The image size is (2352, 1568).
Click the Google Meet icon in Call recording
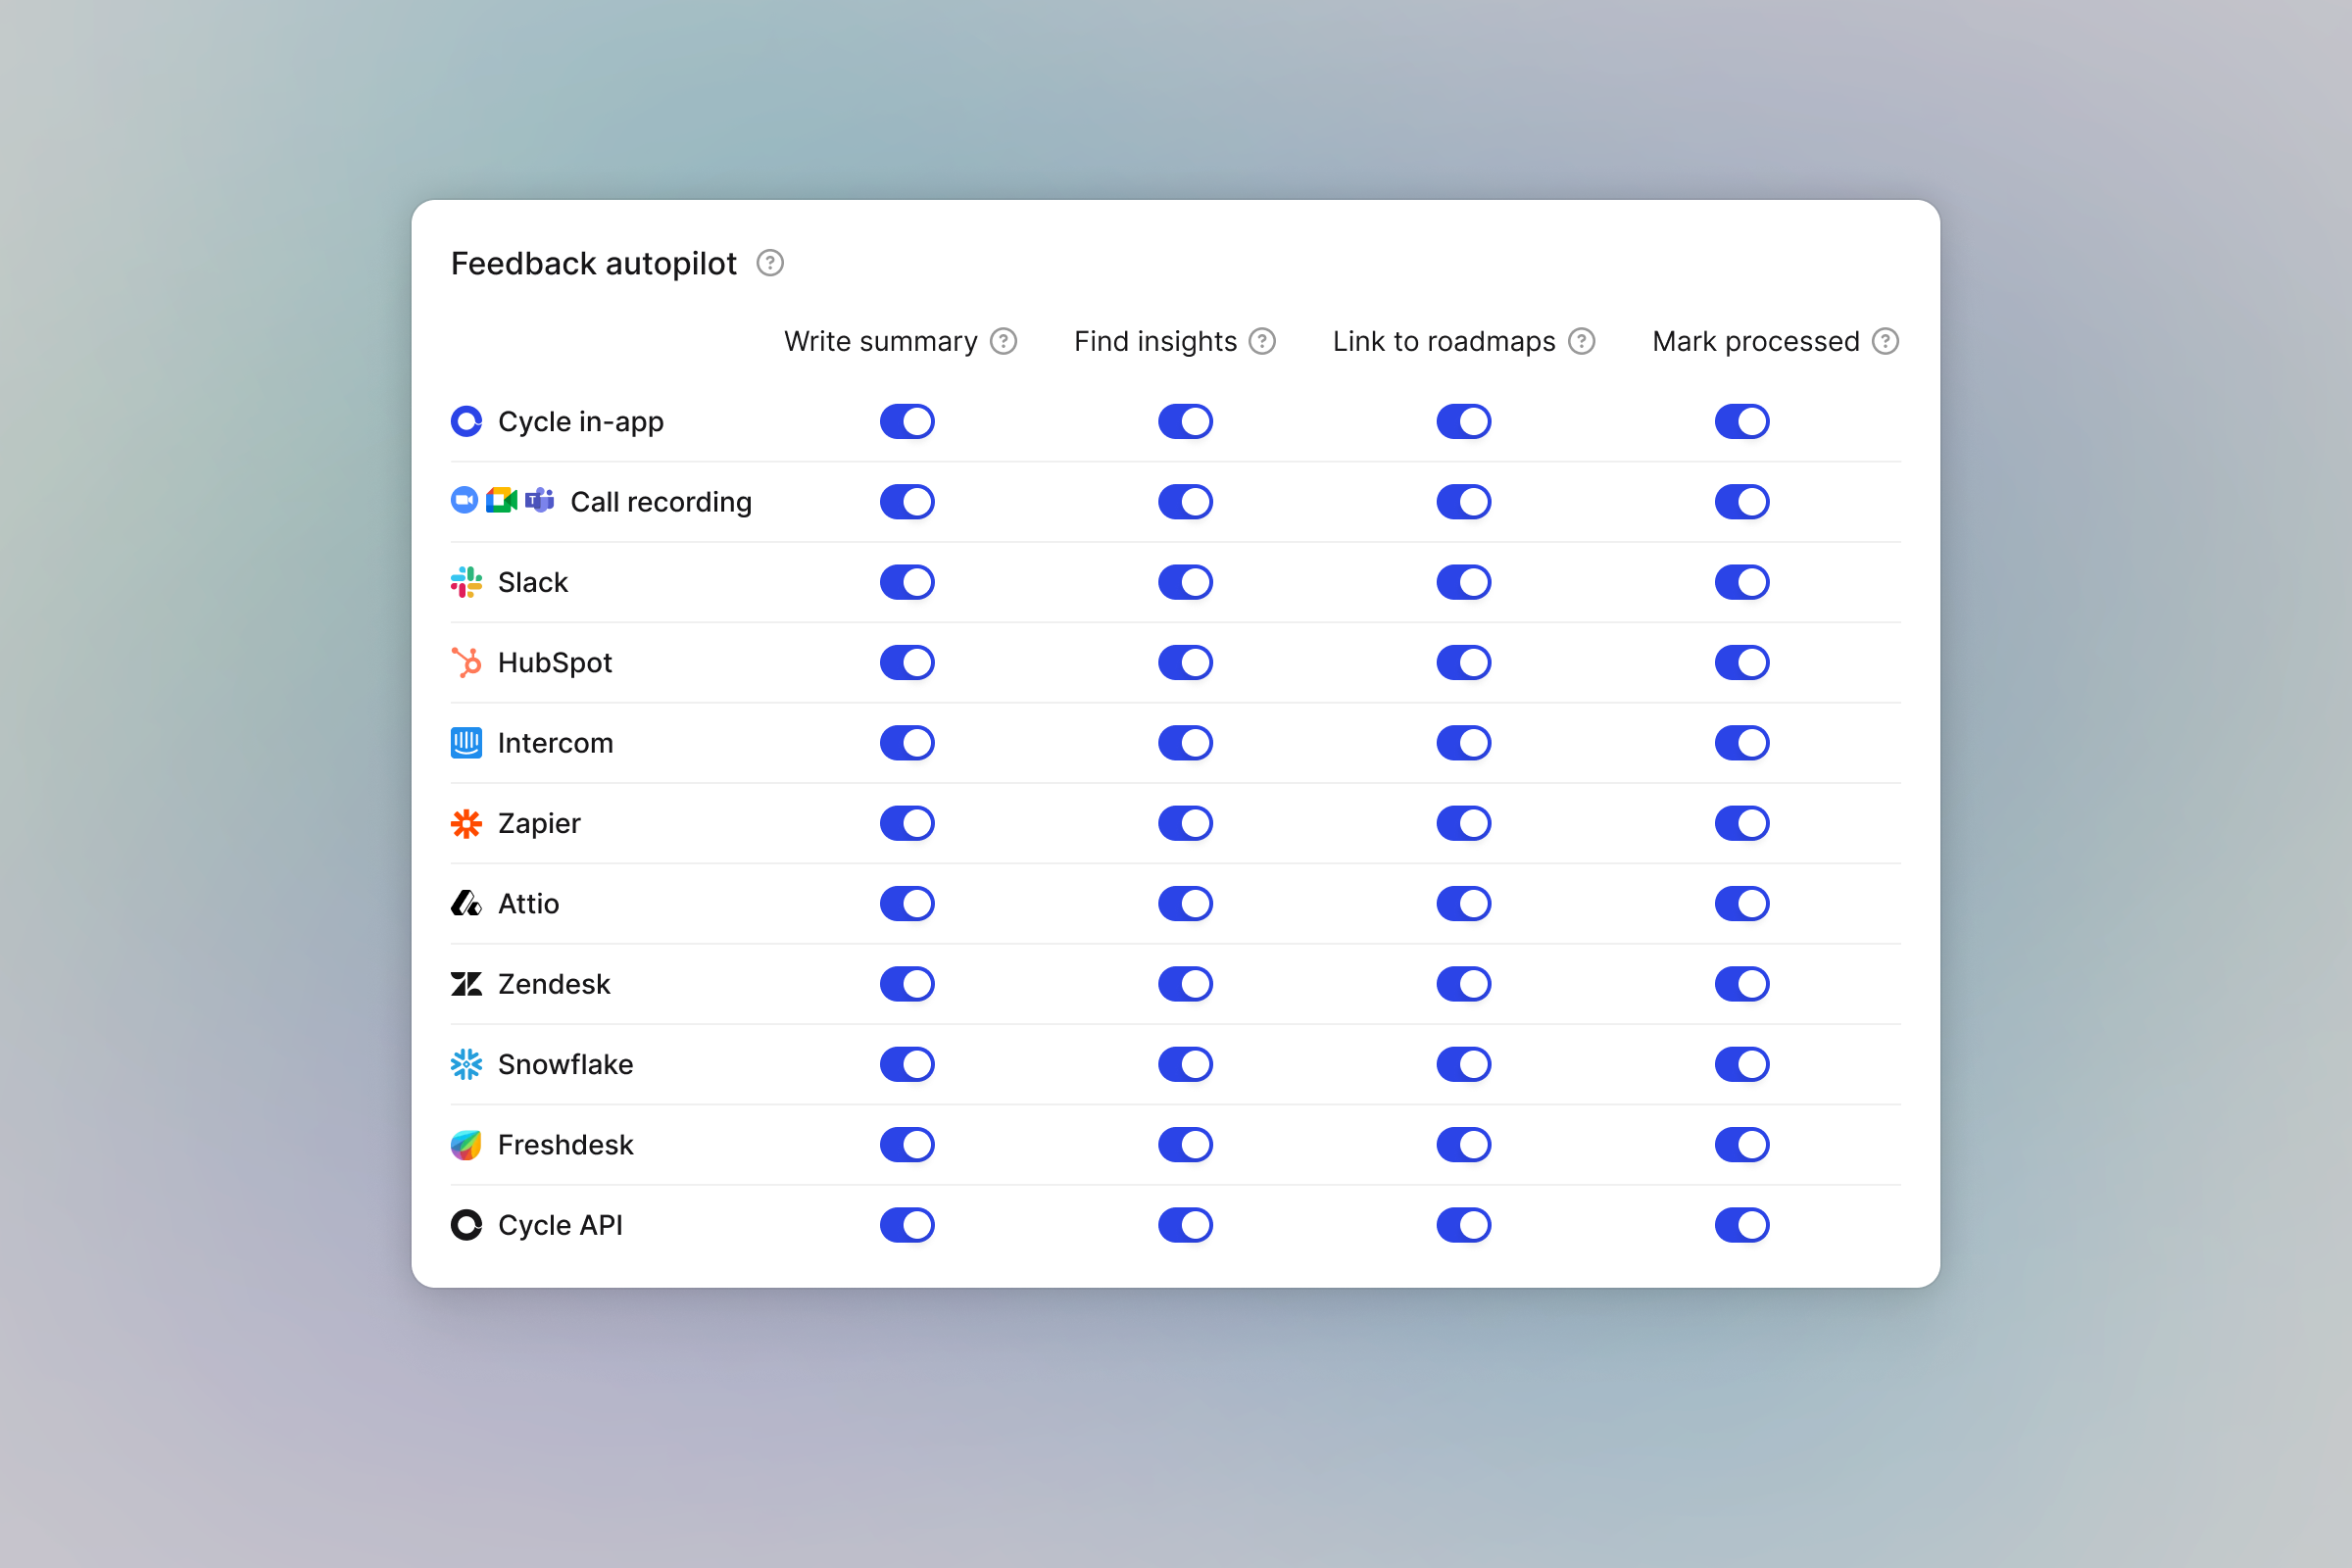(501, 500)
